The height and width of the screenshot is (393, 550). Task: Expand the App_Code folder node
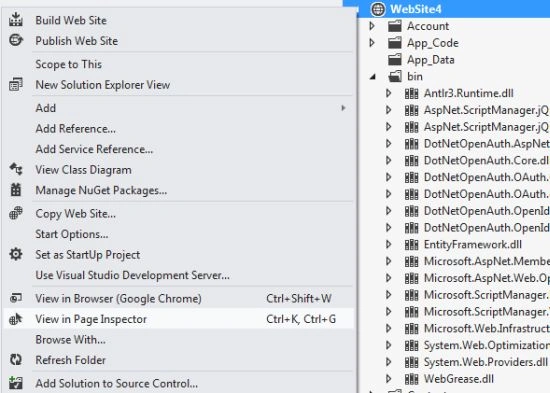[372, 43]
